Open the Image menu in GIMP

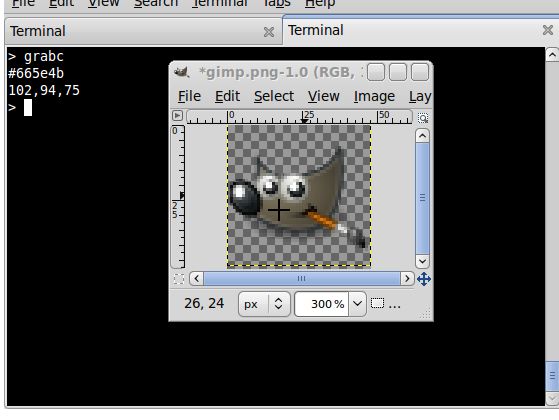pyautogui.click(x=374, y=96)
